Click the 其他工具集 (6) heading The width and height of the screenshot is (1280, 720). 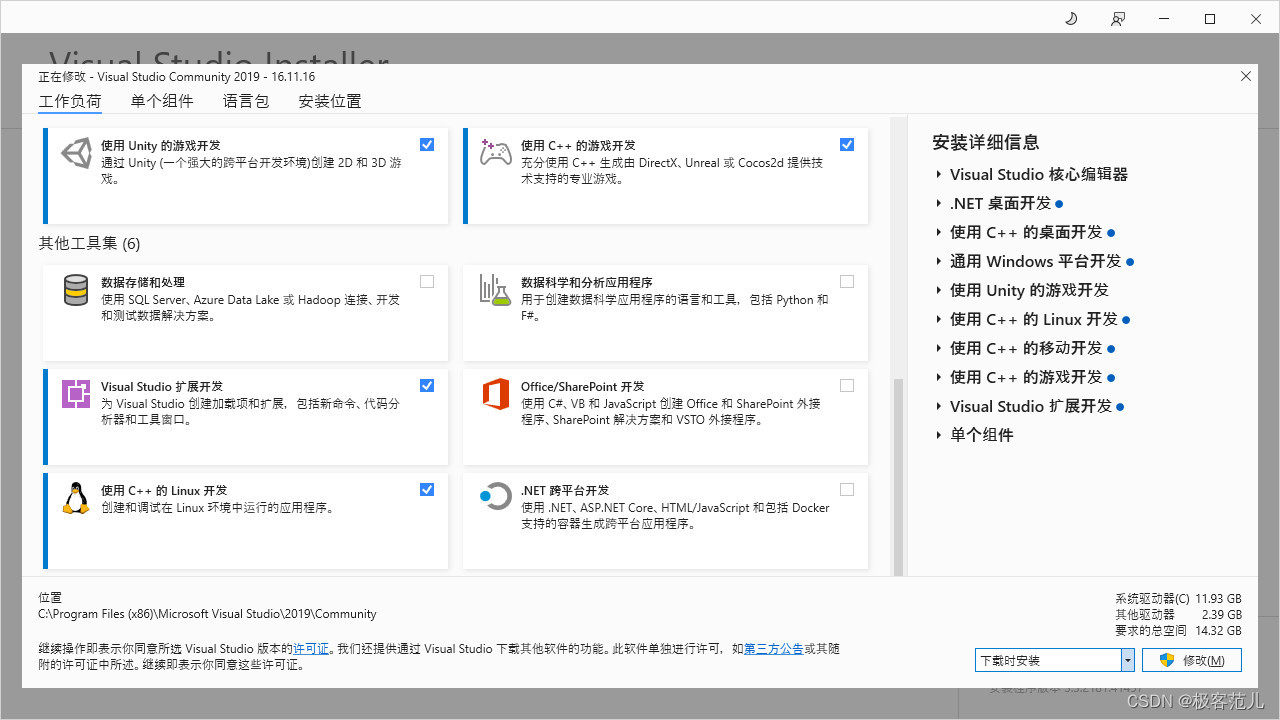pos(89,244)
